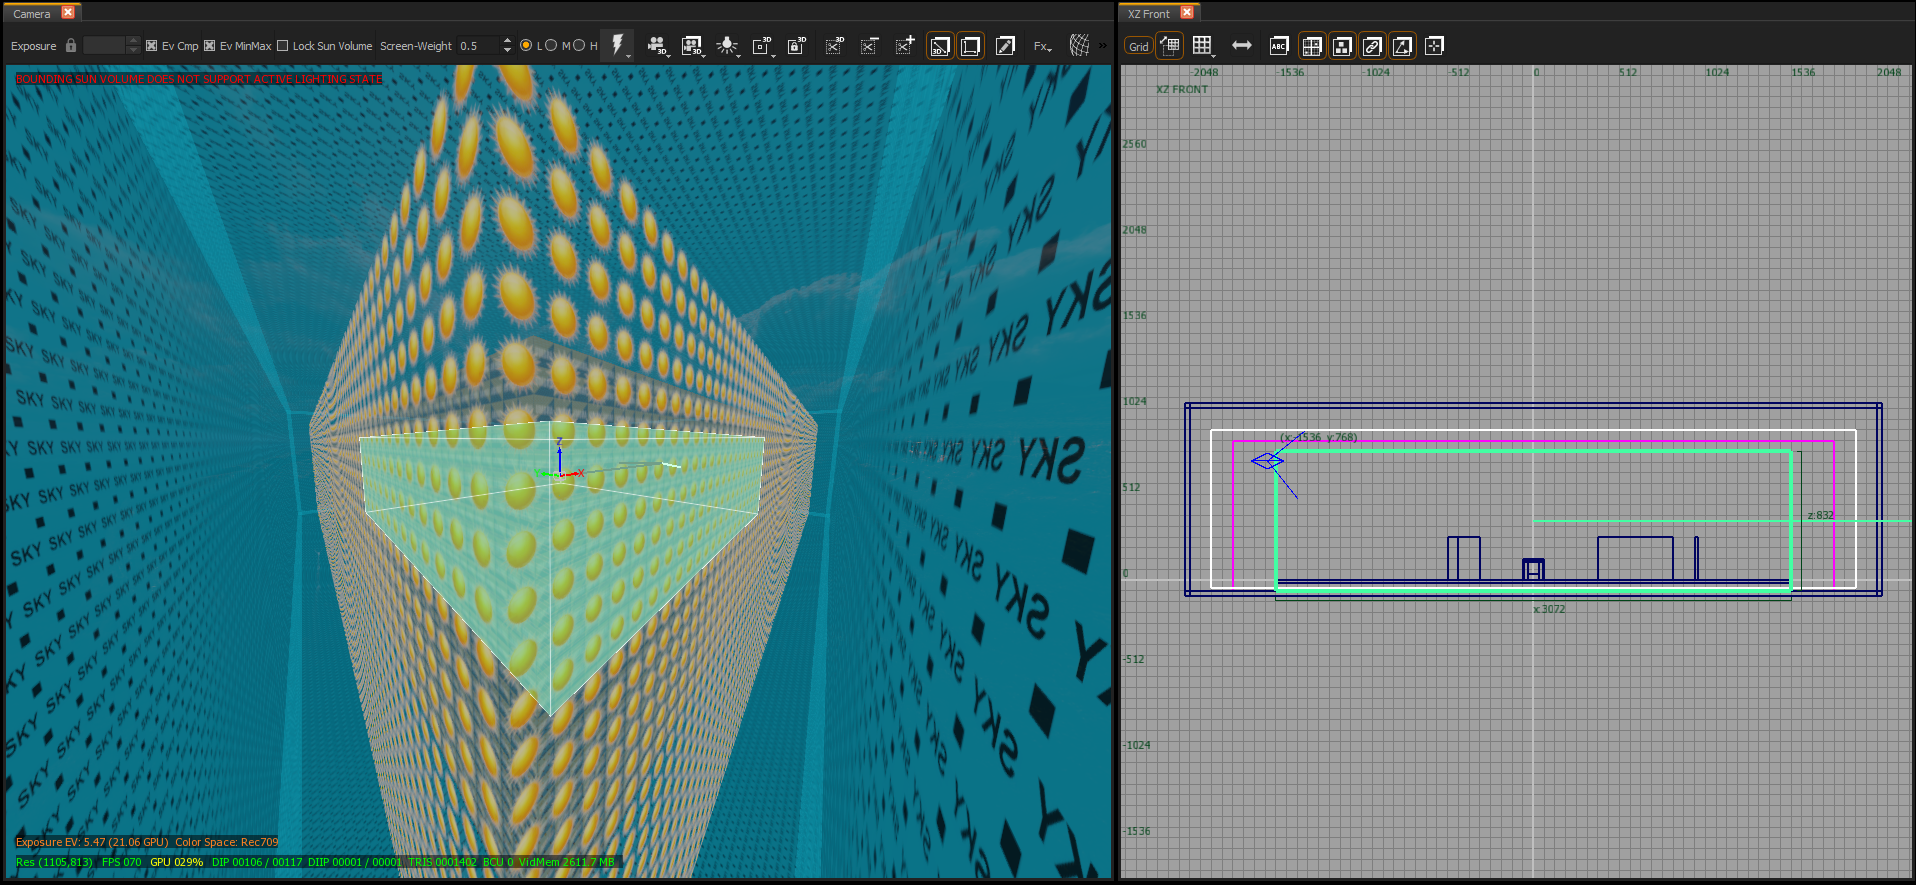Select the XZ Front tab
The height and width of the screenshot is (885, 1916).
(x=1149, y=14)
